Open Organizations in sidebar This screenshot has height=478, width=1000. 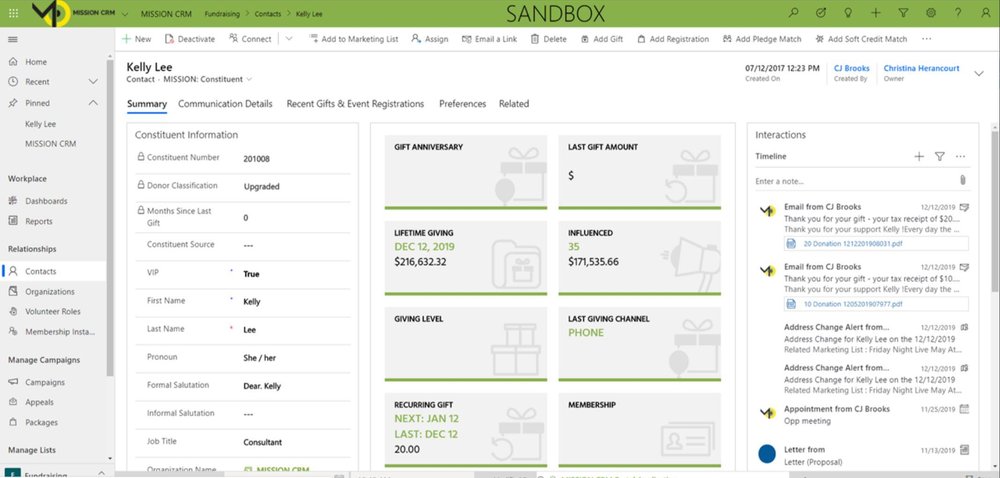[50, 291]
